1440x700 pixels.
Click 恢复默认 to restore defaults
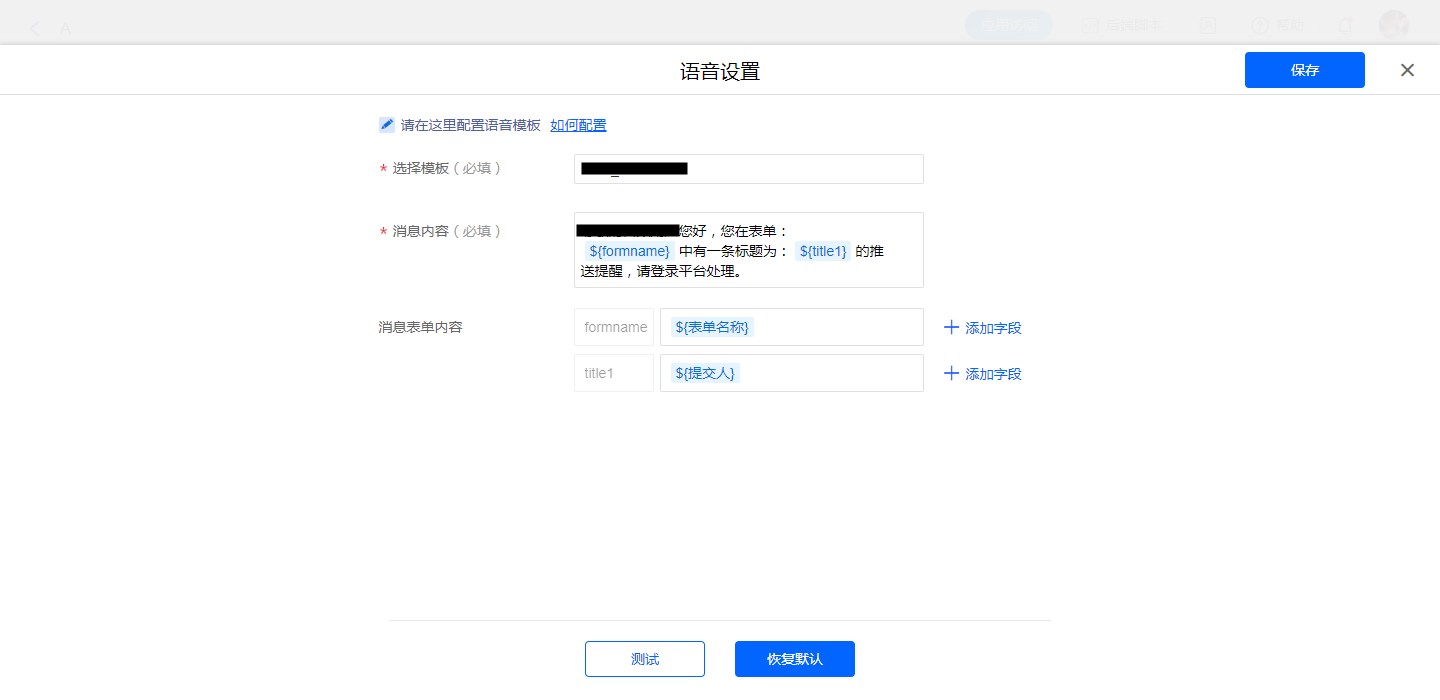point(795,659)
